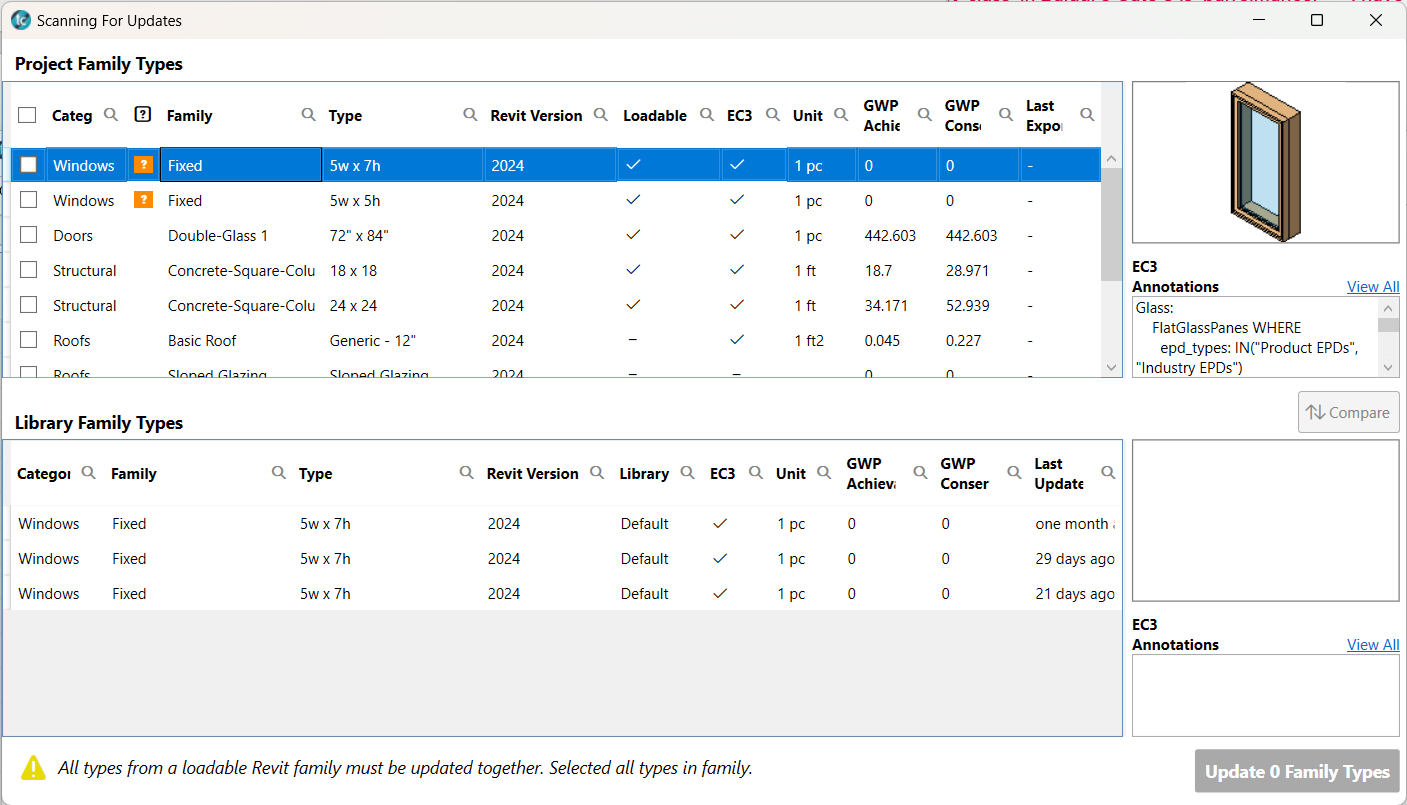Viewport: 1407px width, 805px height.
Task: Click the orange warning icon on Windows 5w x 5h row
Action: tap(143, 200)
